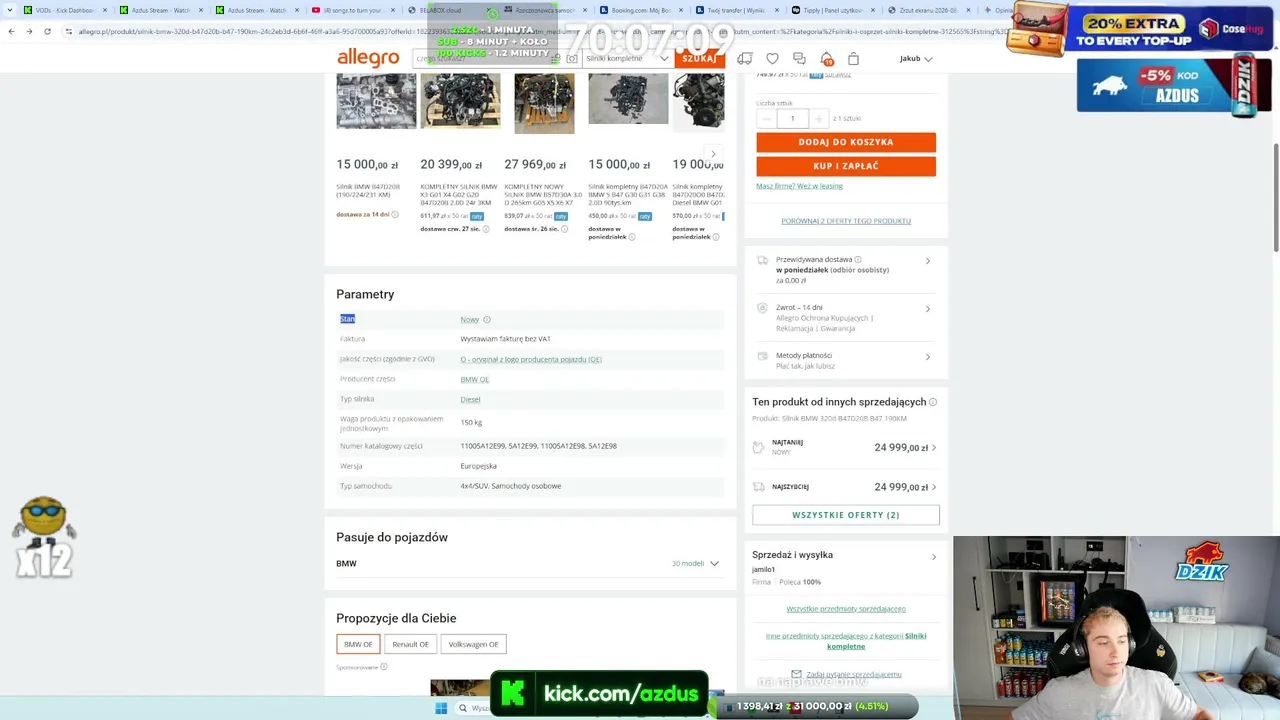Click the browser back arrow

pos(11,31)
